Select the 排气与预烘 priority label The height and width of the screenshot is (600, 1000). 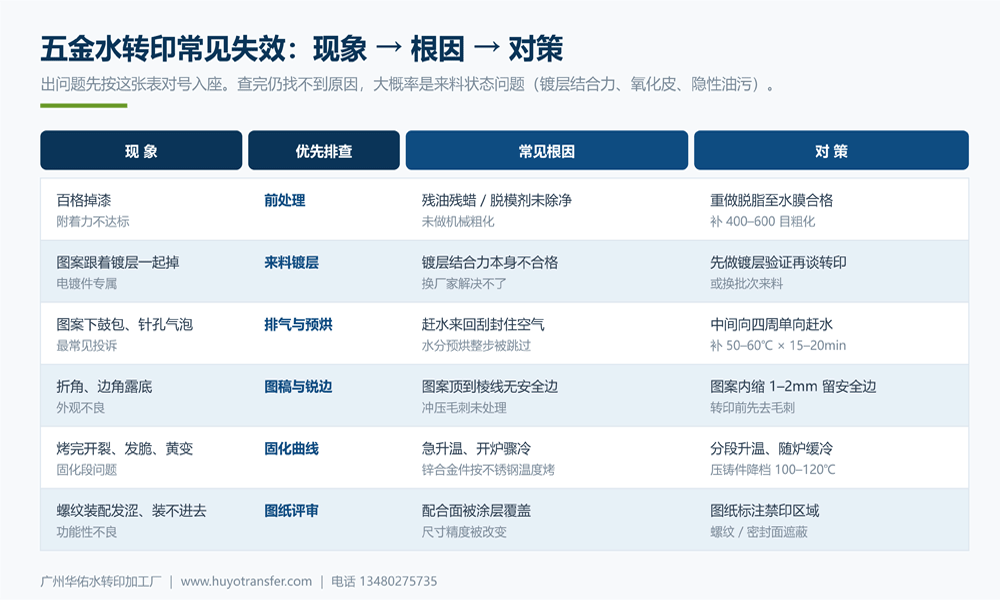tap(298, 325)
